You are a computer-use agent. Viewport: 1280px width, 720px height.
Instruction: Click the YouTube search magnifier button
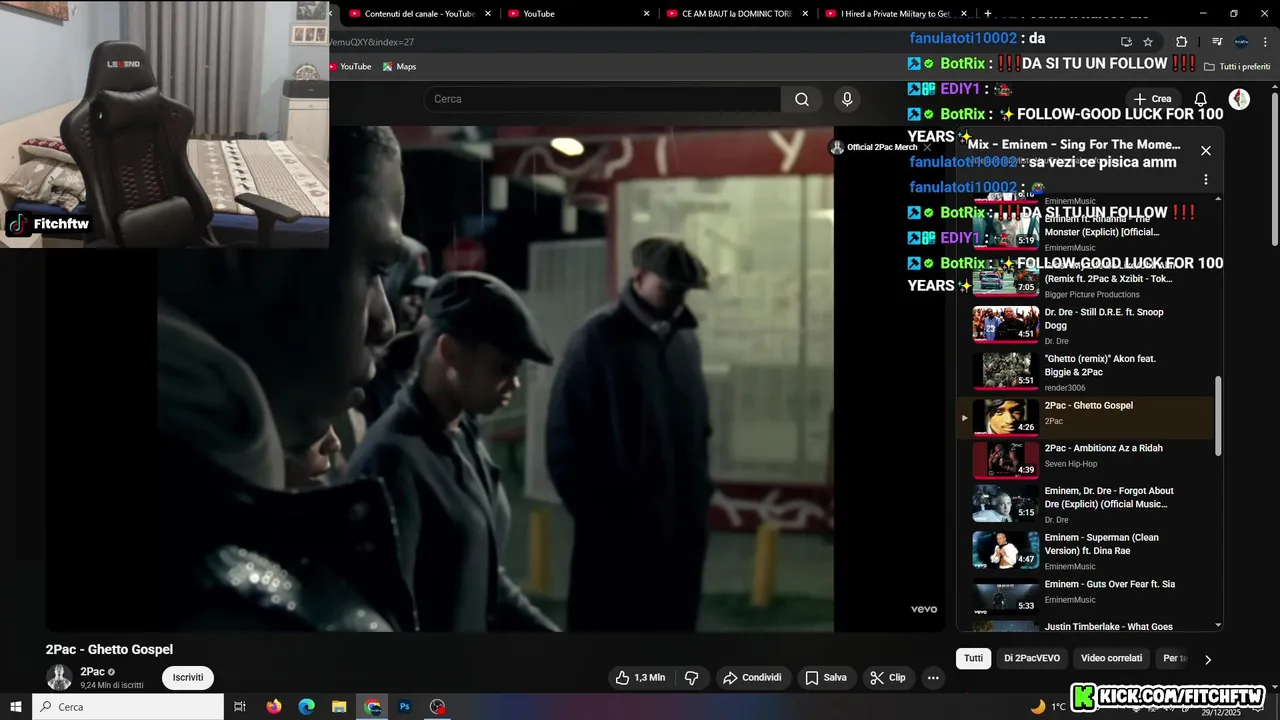(802, 99)
